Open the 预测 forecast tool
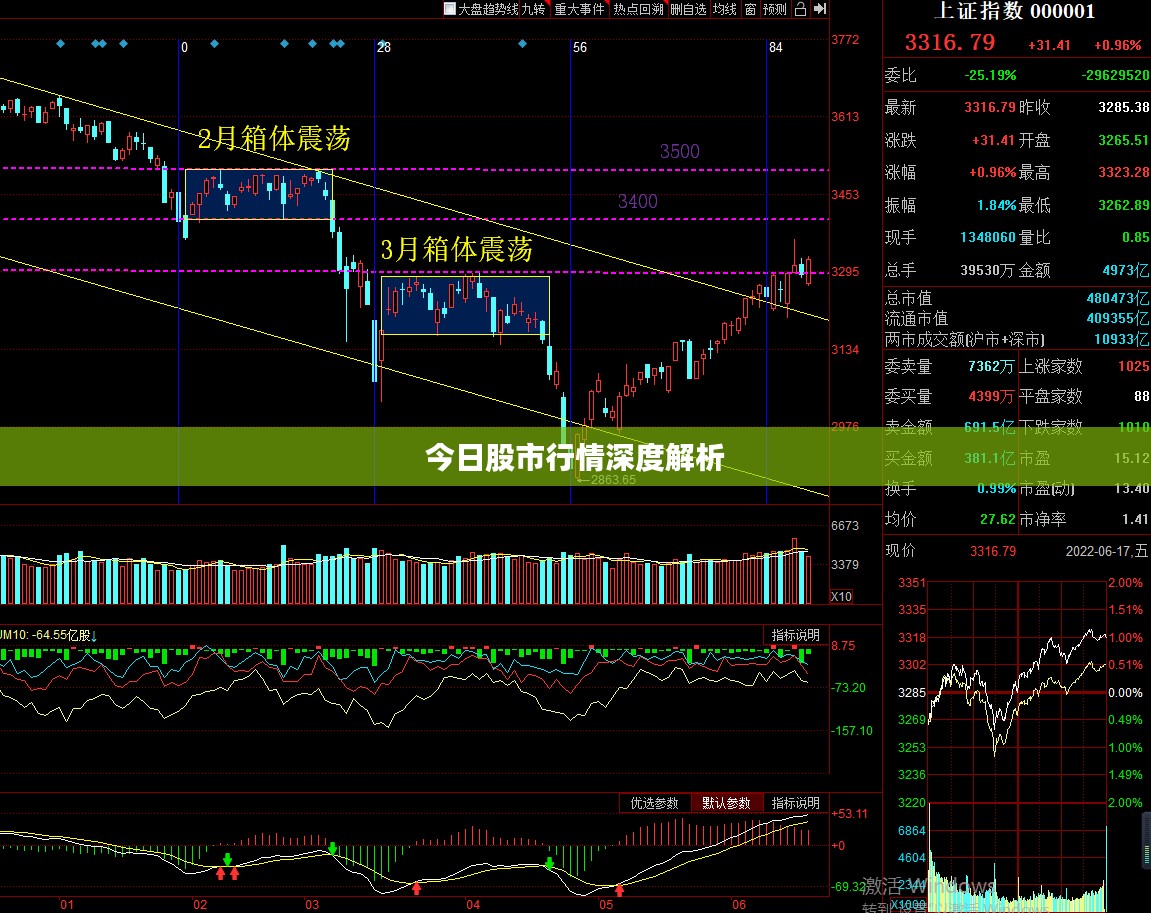The image size is (1151, 913). pyautogui.click(x=774, y=9)
